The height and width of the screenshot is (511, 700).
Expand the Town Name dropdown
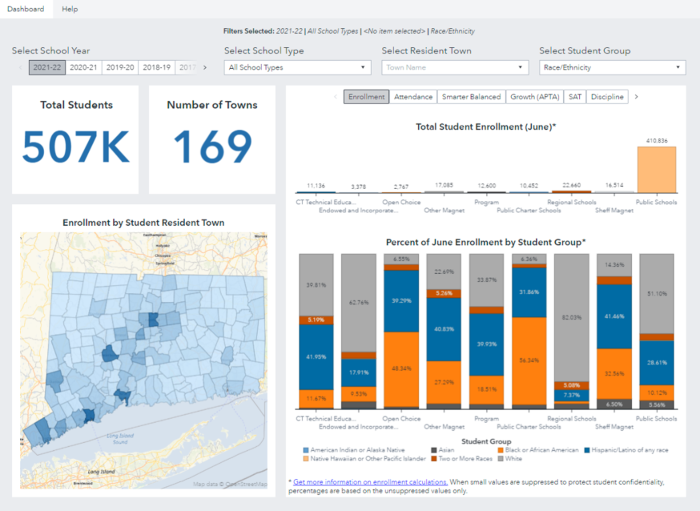(454, 68)
